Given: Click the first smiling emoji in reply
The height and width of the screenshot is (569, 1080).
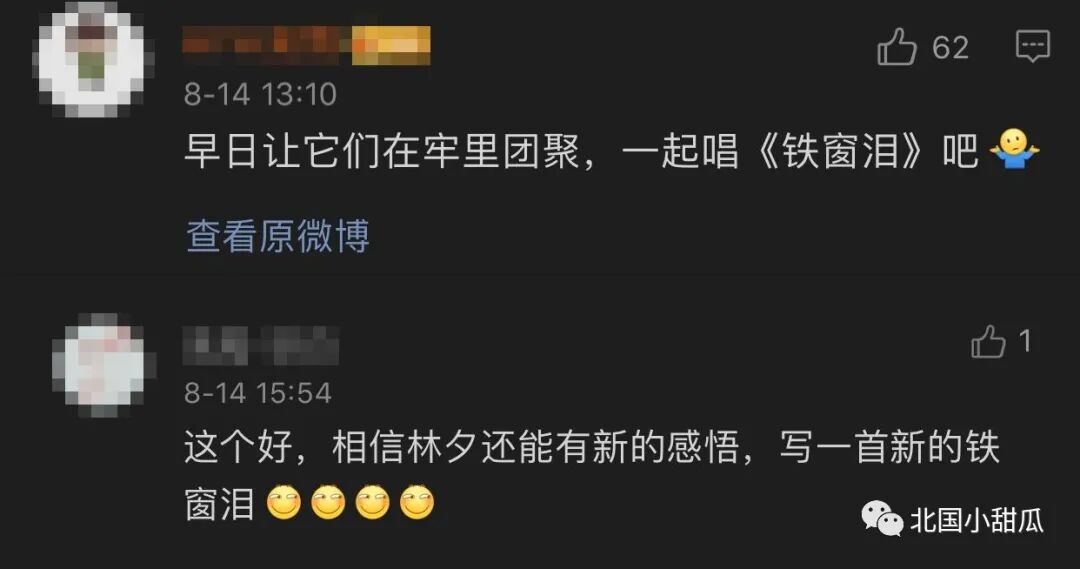Looking at the screenshot, I should click(x=283, y=502).
